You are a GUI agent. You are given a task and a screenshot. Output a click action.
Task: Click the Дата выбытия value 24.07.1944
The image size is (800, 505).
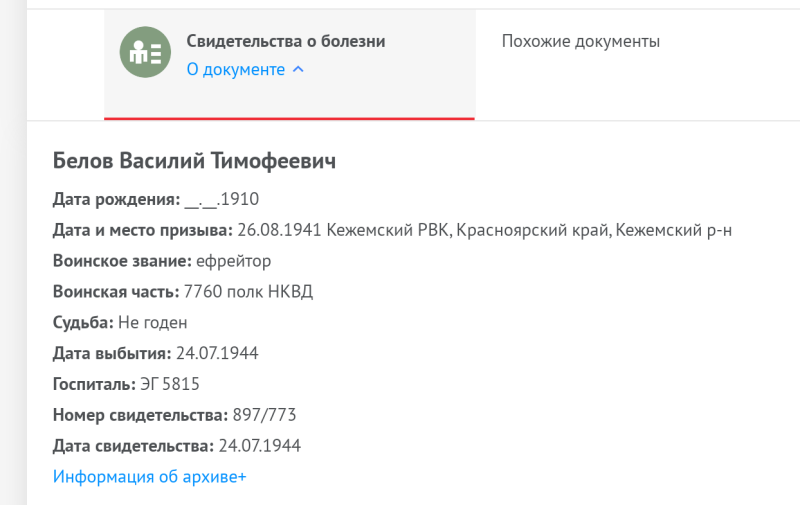(217, 354)
